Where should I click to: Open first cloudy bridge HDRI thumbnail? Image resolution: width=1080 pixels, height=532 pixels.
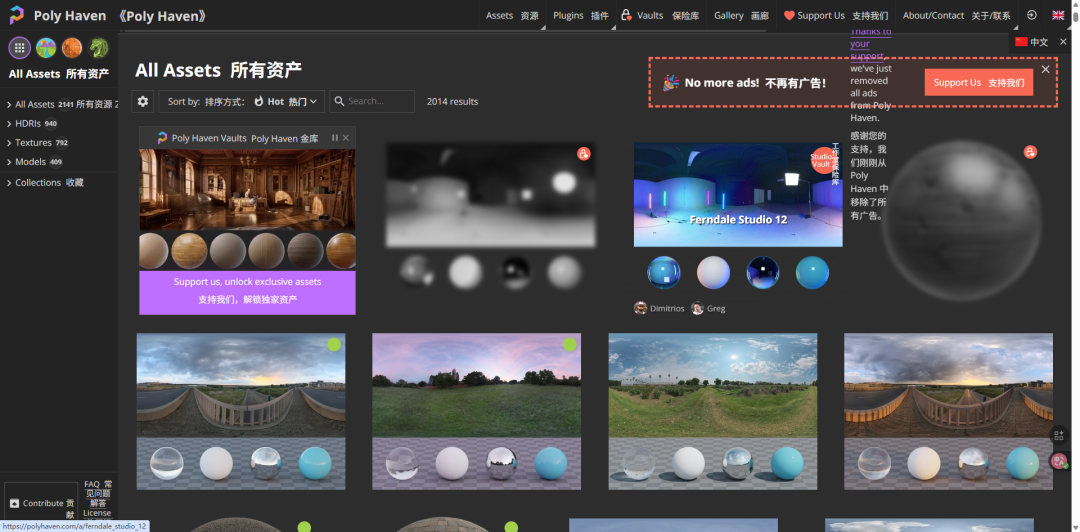pos(241,411)
